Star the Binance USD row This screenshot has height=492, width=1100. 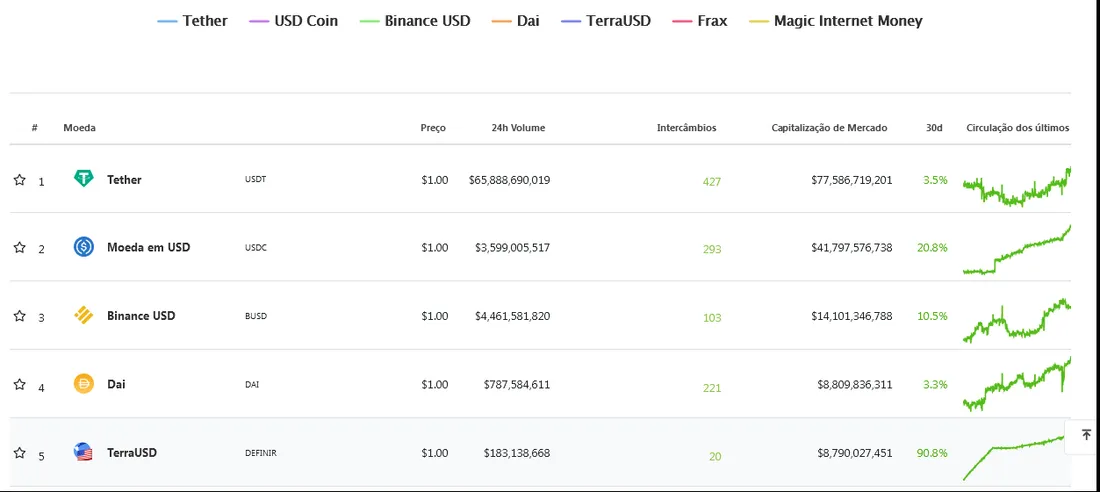click(20, 316)
